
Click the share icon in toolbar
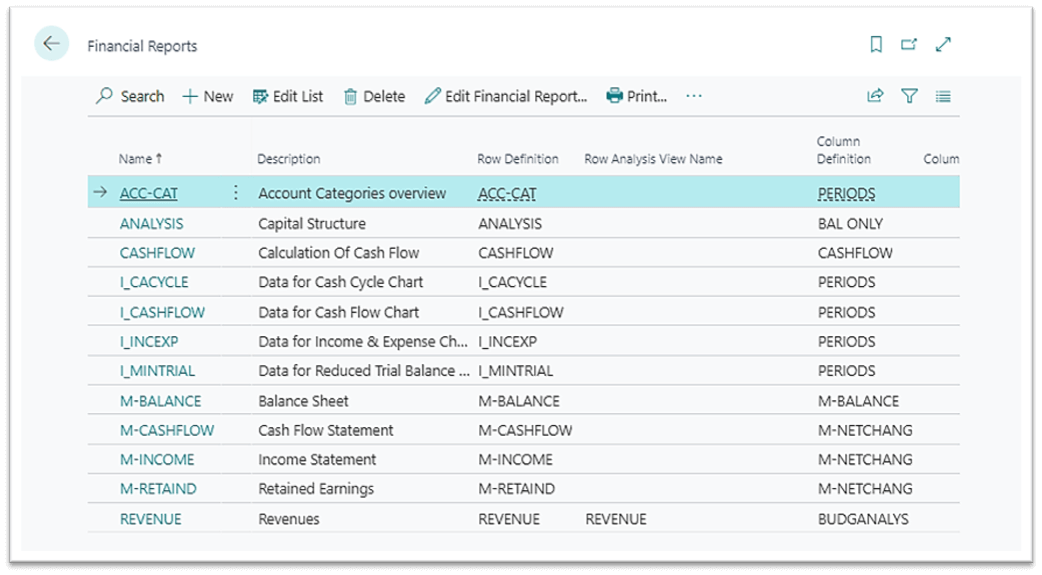[x=875, y=96]
